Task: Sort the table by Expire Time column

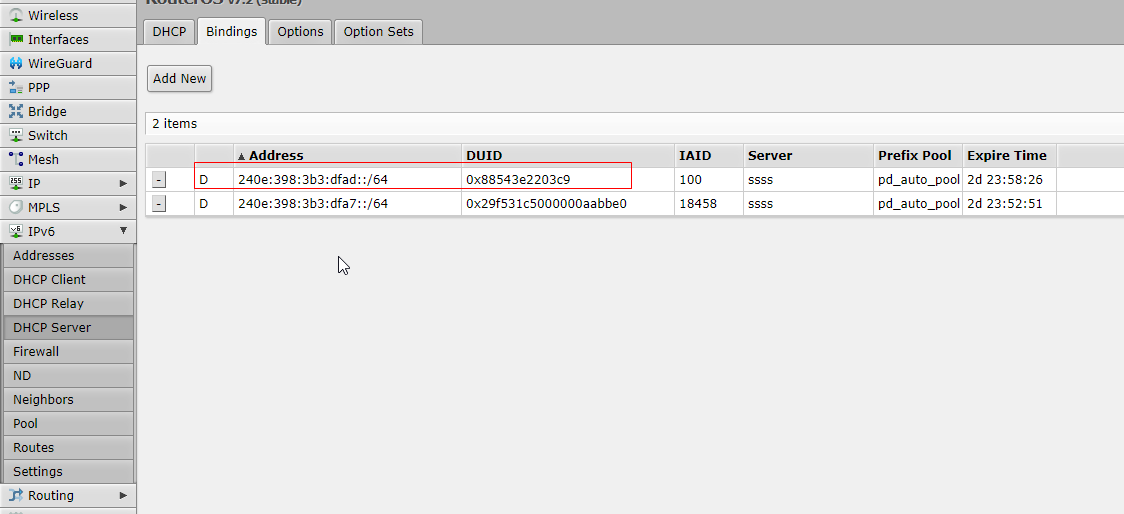Action: 1006,155
